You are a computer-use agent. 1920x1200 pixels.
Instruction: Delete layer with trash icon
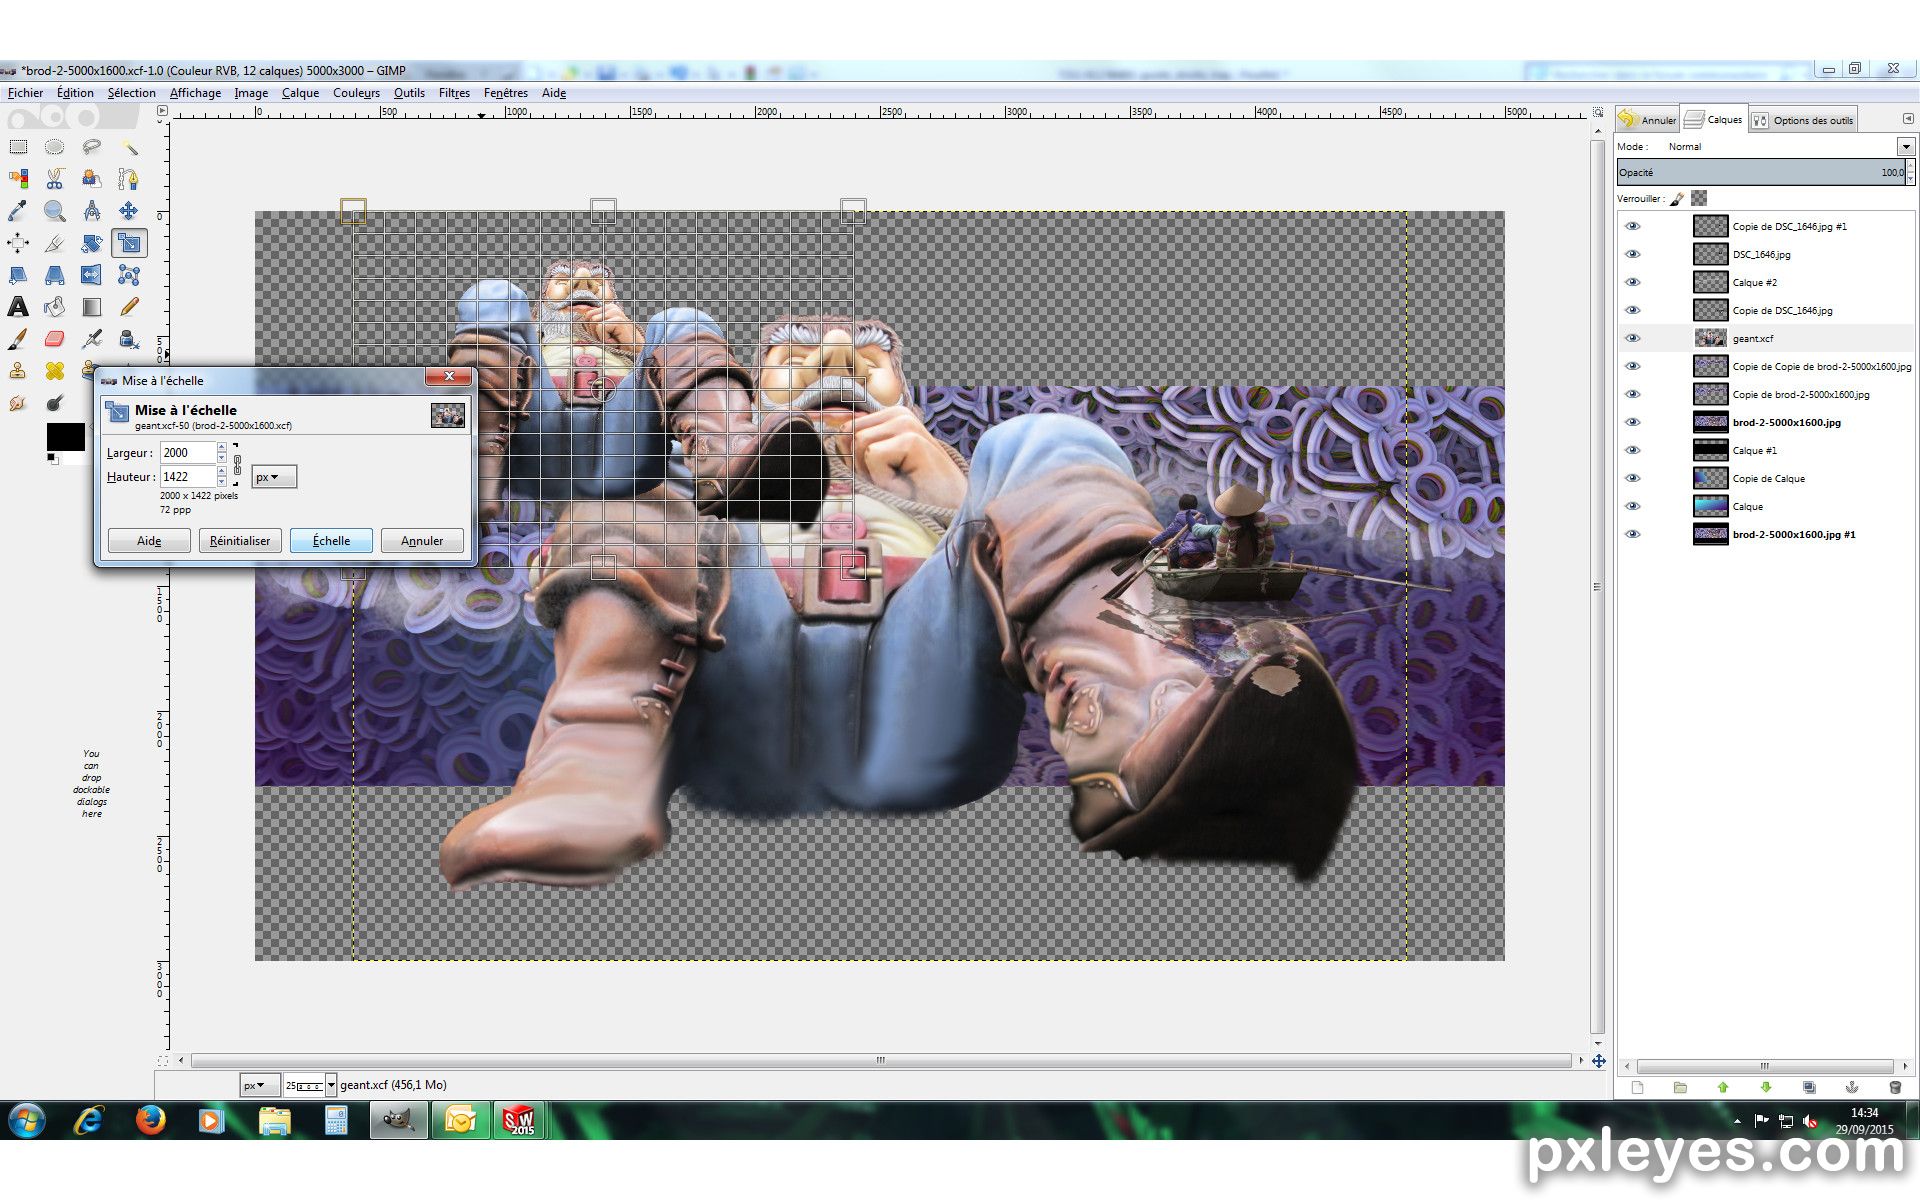1895,1087
